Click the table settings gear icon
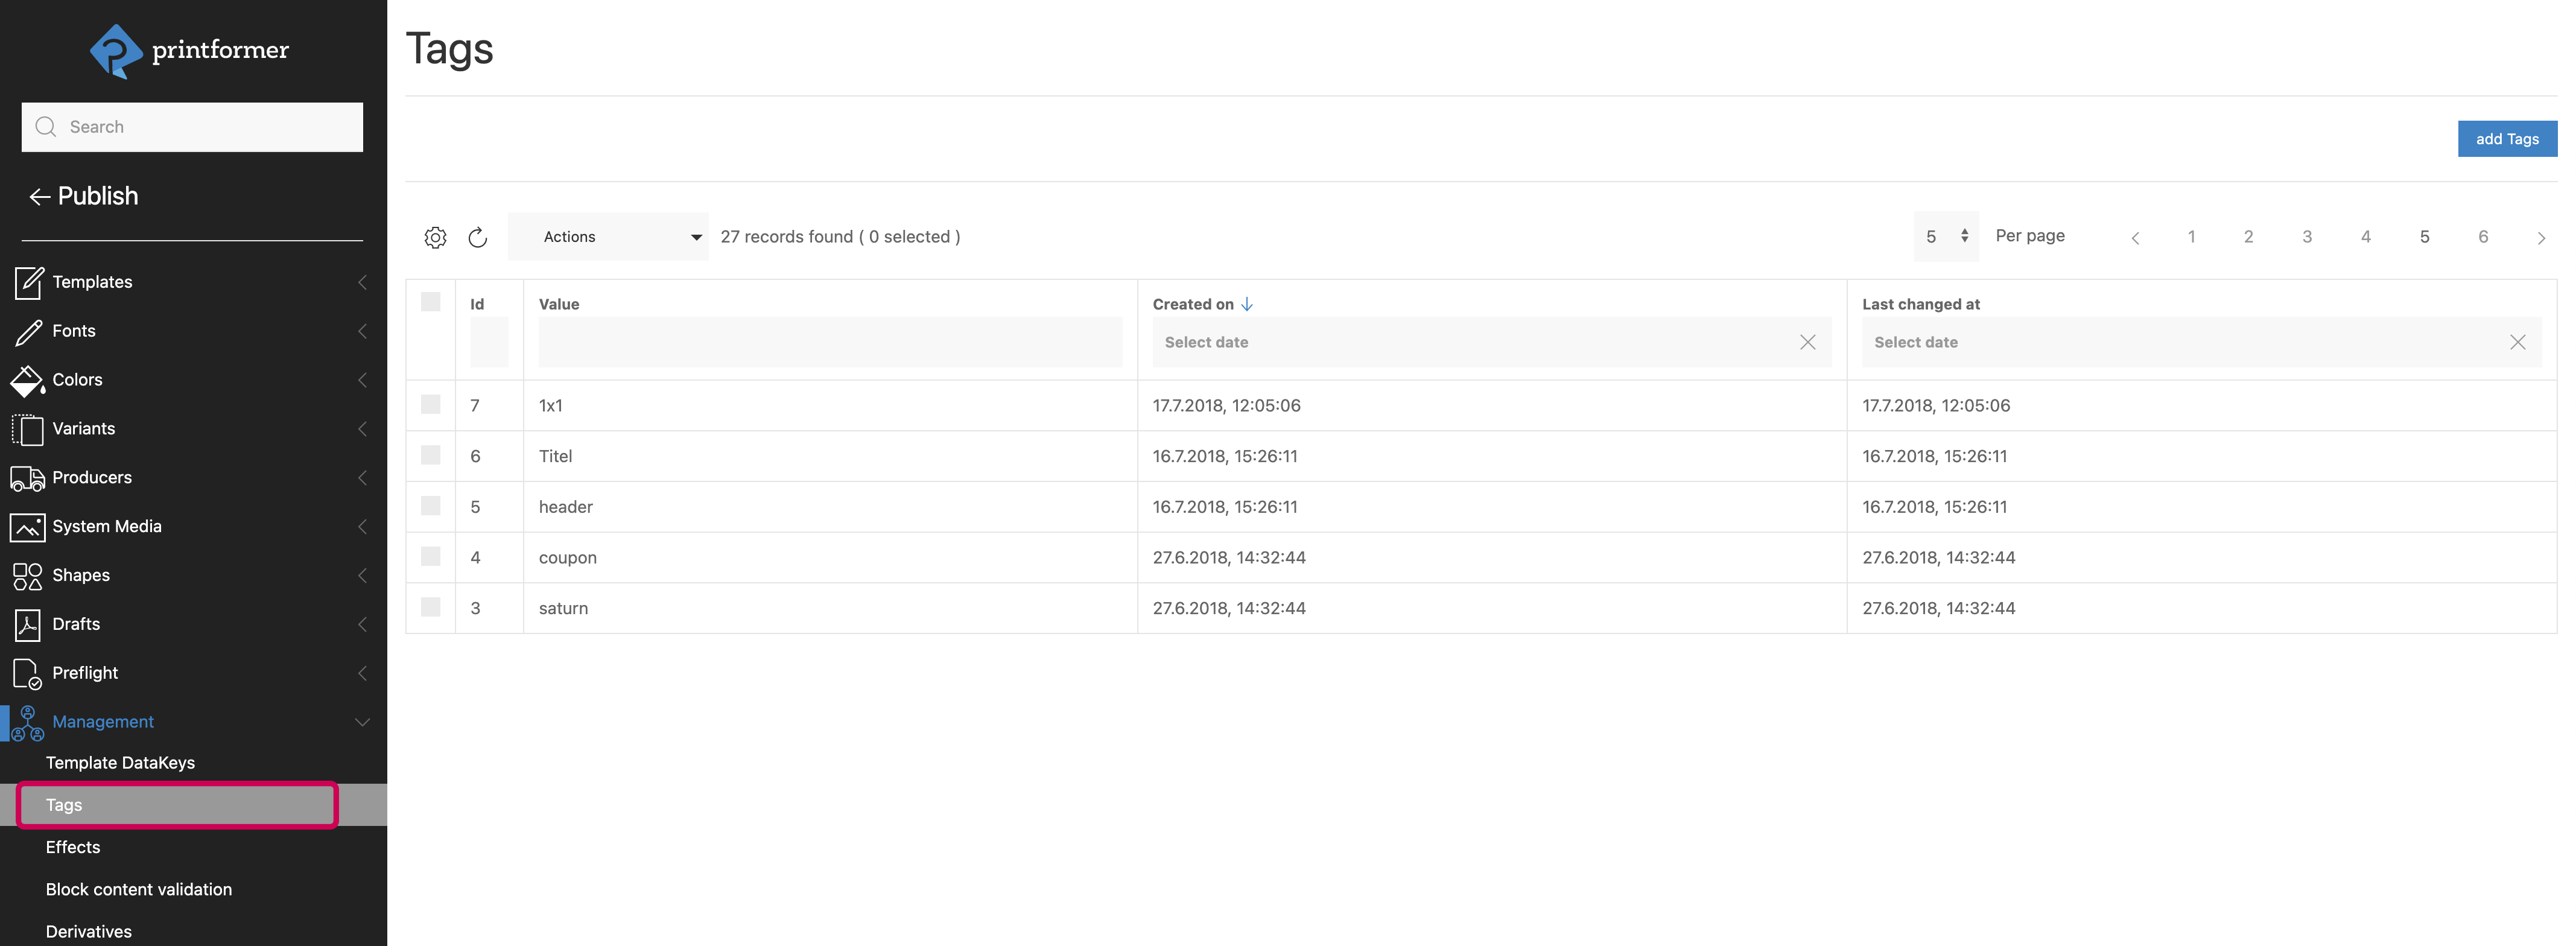The height and width of the screenshot is (946, 2576). tap(435, 237)
